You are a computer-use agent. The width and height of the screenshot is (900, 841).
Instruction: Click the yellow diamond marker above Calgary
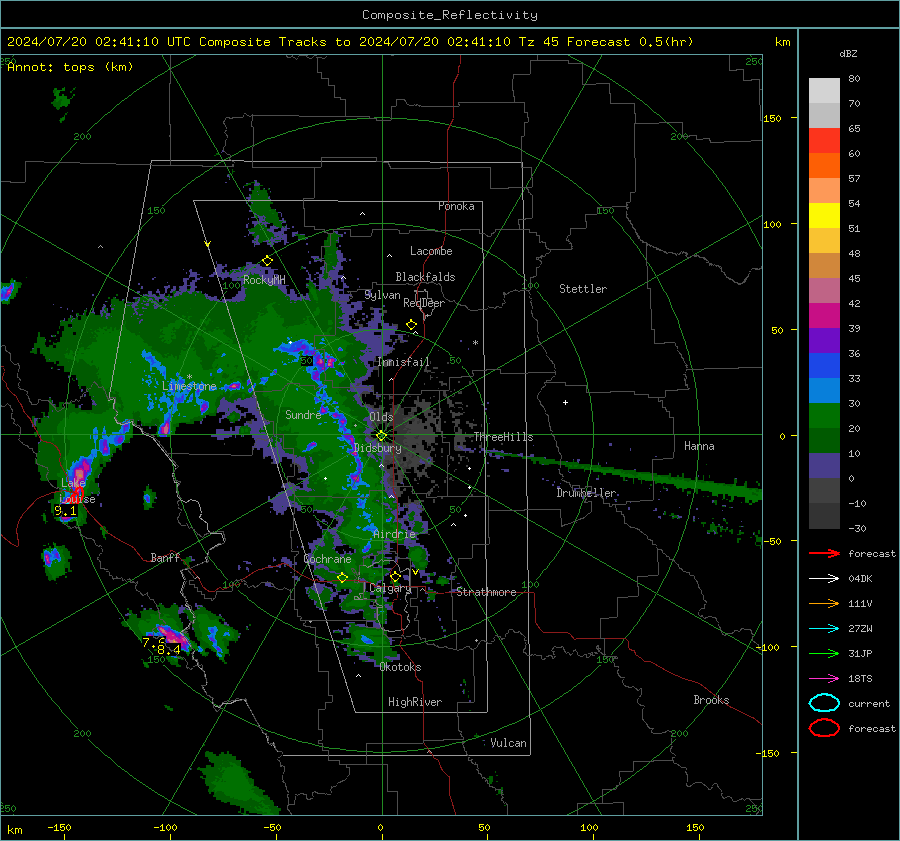click(x=395, y=576)
